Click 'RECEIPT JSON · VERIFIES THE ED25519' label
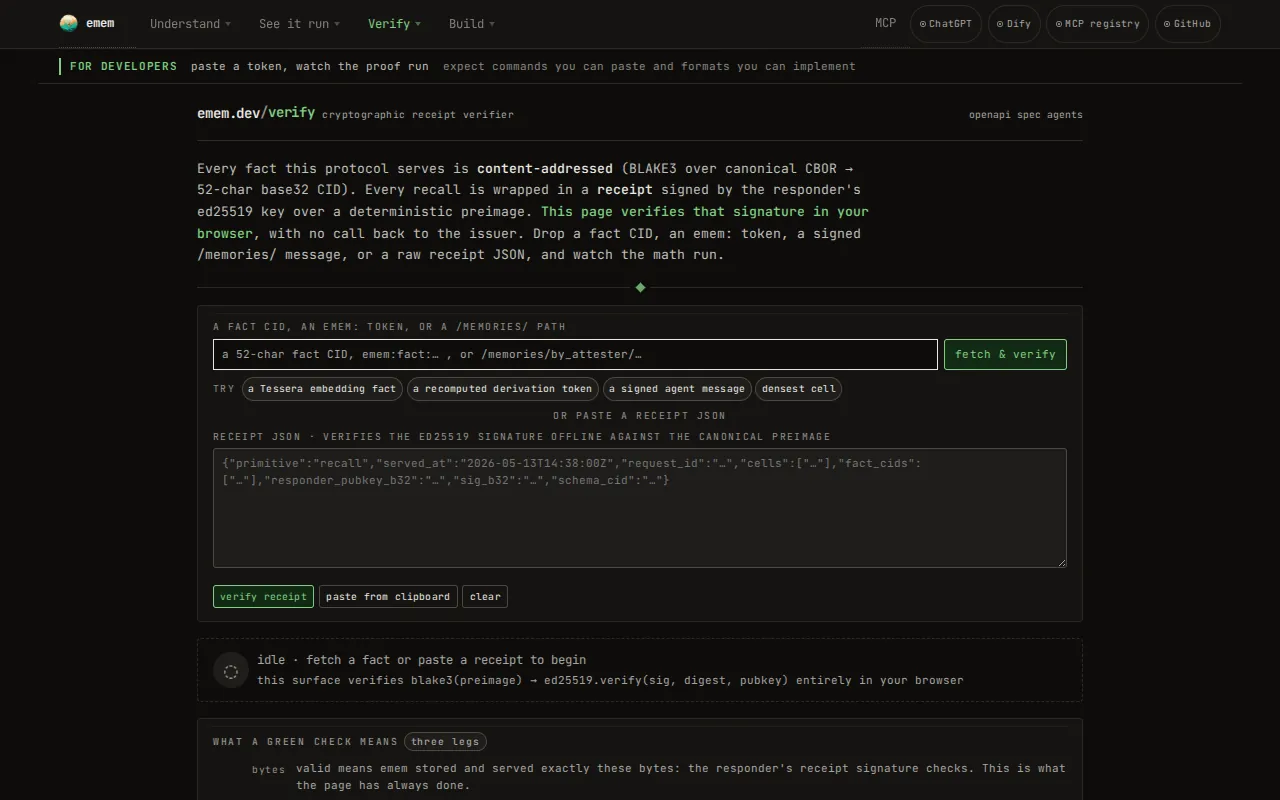 (522, 437)
